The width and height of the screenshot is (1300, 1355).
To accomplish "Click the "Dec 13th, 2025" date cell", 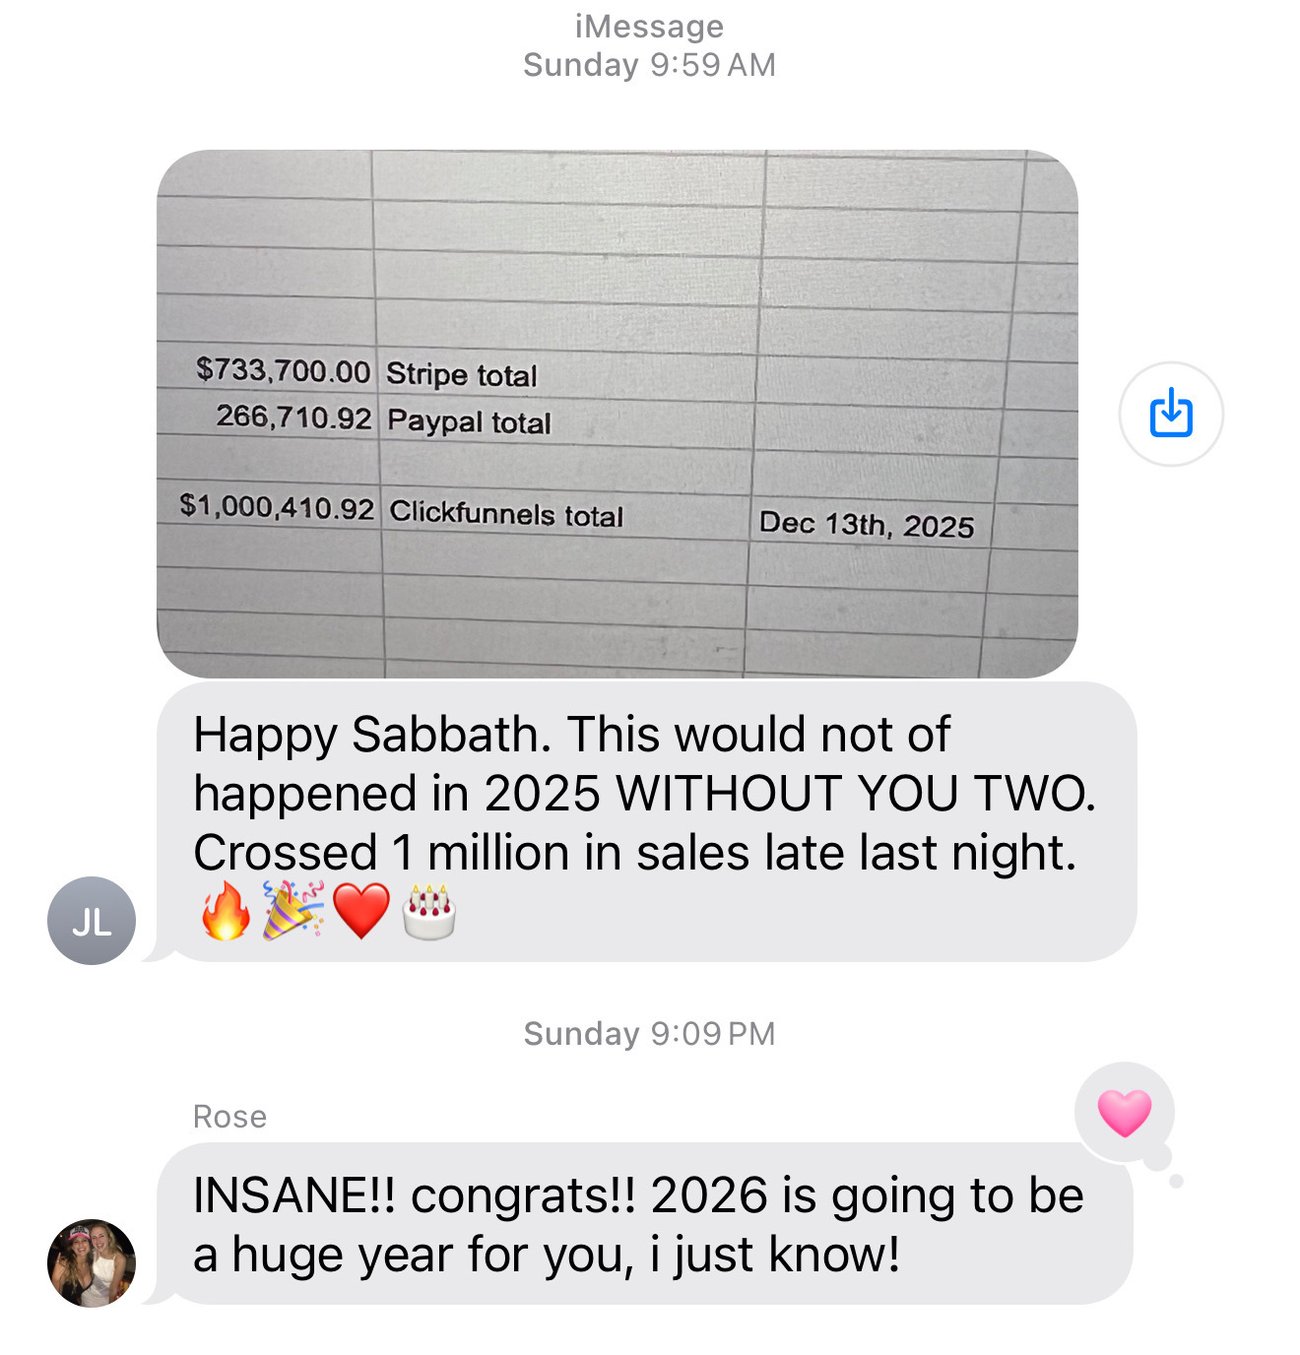I will pyautogui.click(x=866, y=524).
